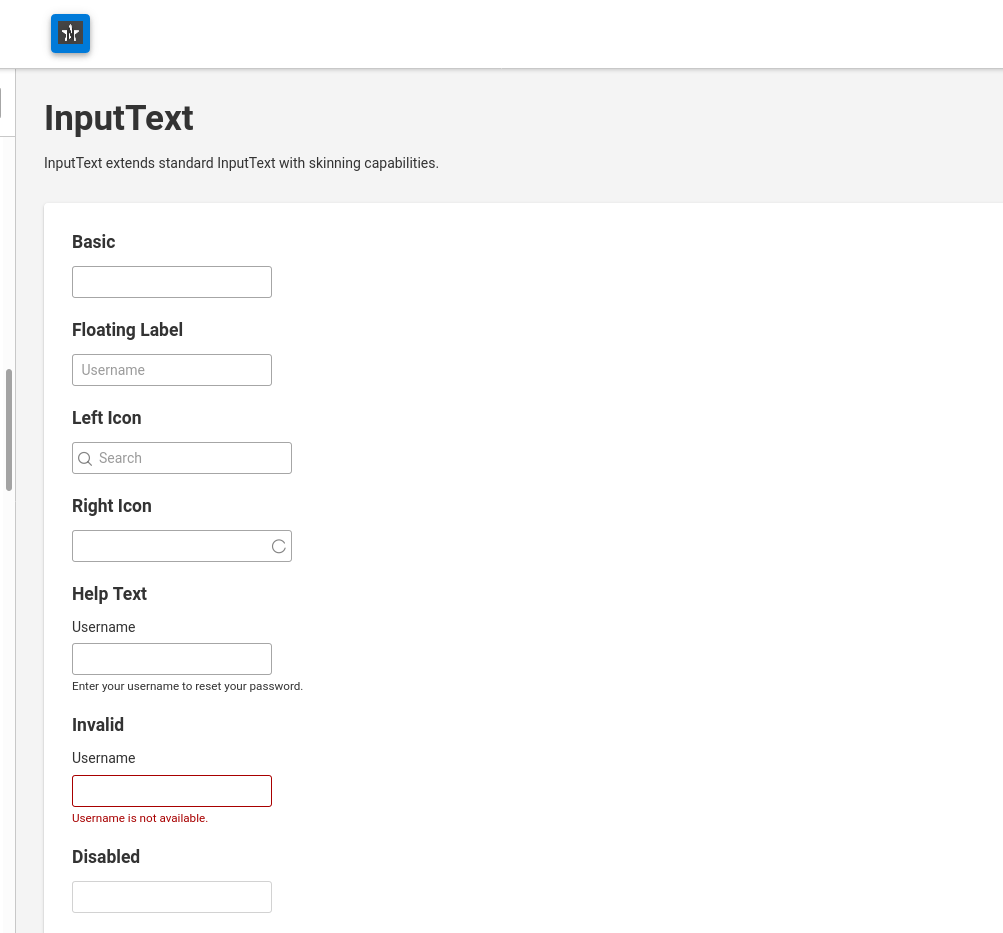This screenshot has height=933, width=1003.
Task: Click the magnifier icon in Search field
Action: (85, 459)
